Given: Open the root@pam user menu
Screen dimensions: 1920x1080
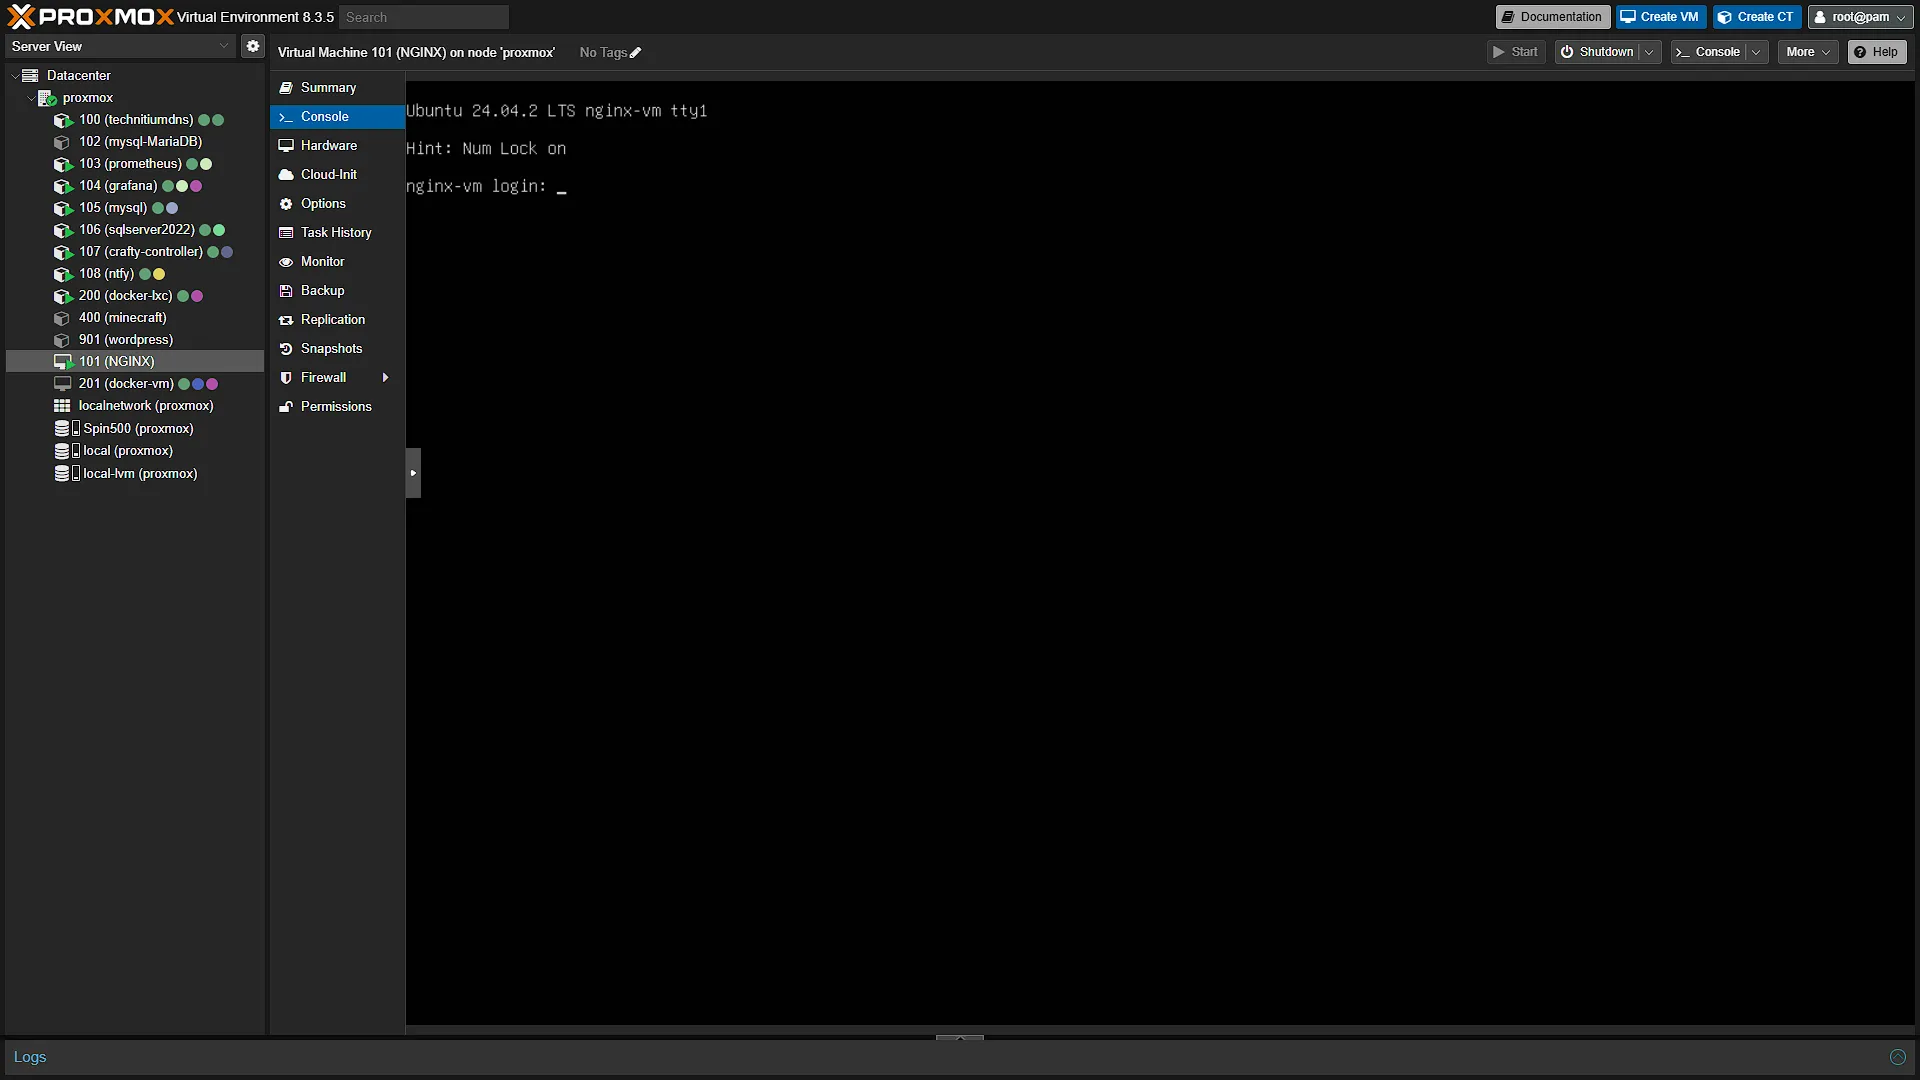Looking at the screenshot, I should click(x=1860, y=17).
